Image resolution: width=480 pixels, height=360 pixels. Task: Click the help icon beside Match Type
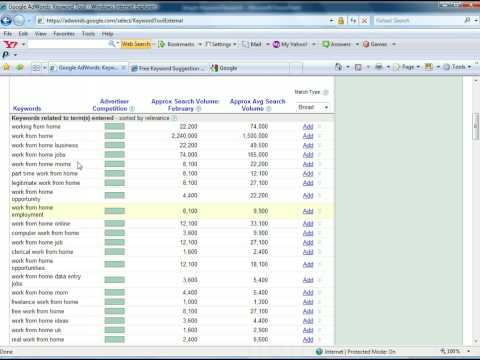[x=326, y=92]
